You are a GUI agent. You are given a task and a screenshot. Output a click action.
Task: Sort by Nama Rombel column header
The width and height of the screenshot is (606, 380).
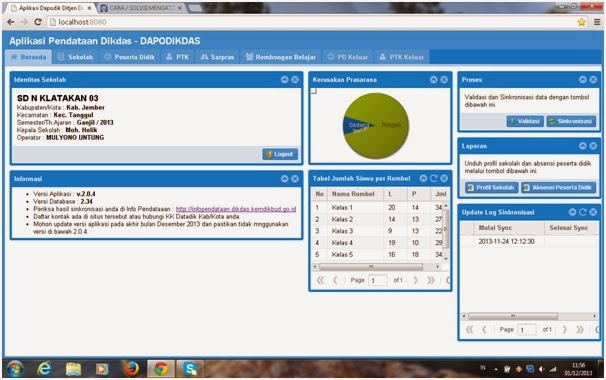point(356,194)
